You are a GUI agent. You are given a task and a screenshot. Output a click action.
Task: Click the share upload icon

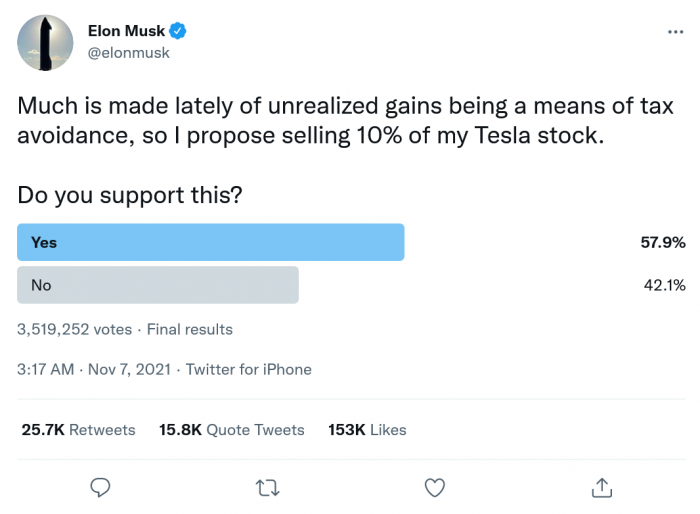601,487
